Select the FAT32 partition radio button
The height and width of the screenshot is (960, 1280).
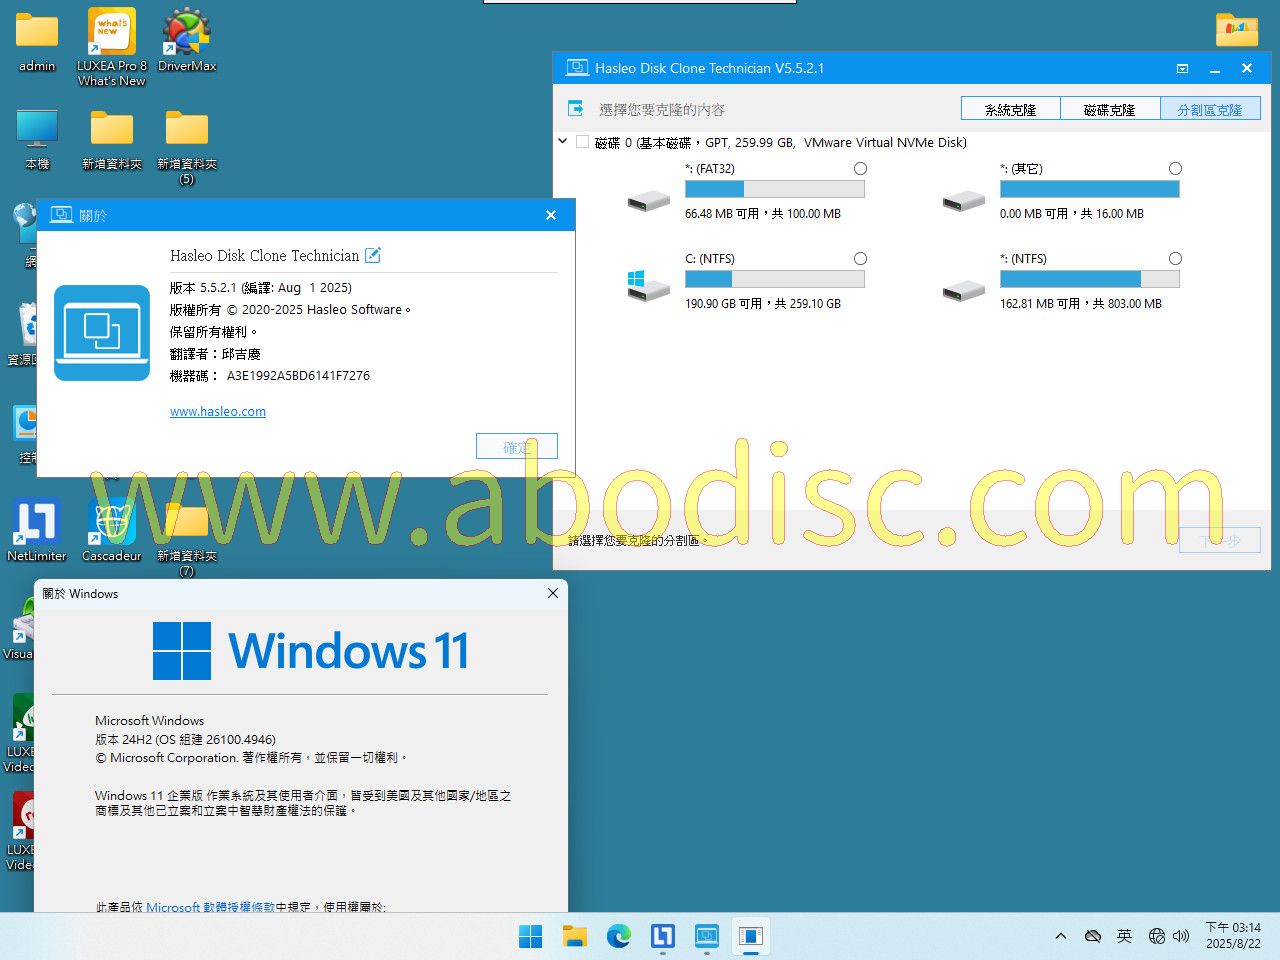coord(860,169)
